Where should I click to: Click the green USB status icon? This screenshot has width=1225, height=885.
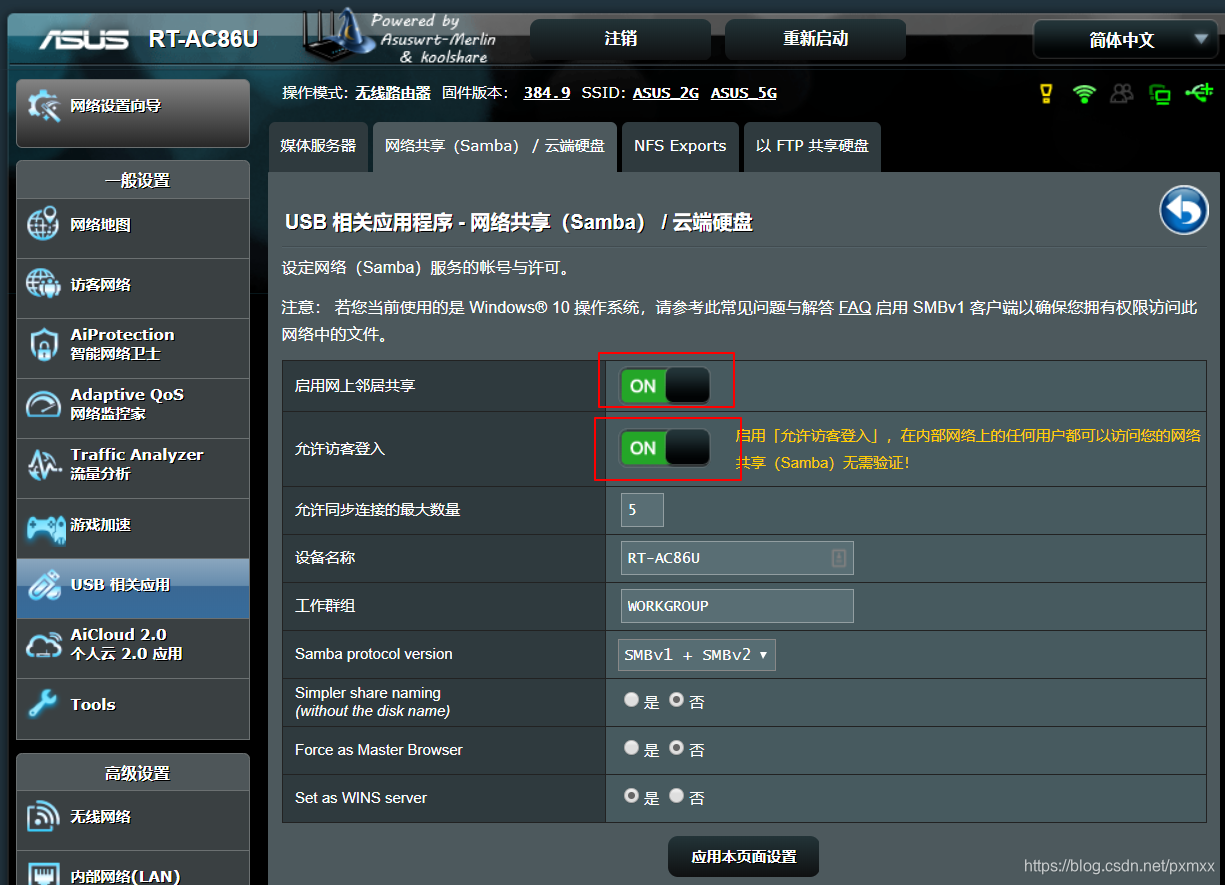(1198, 93)
